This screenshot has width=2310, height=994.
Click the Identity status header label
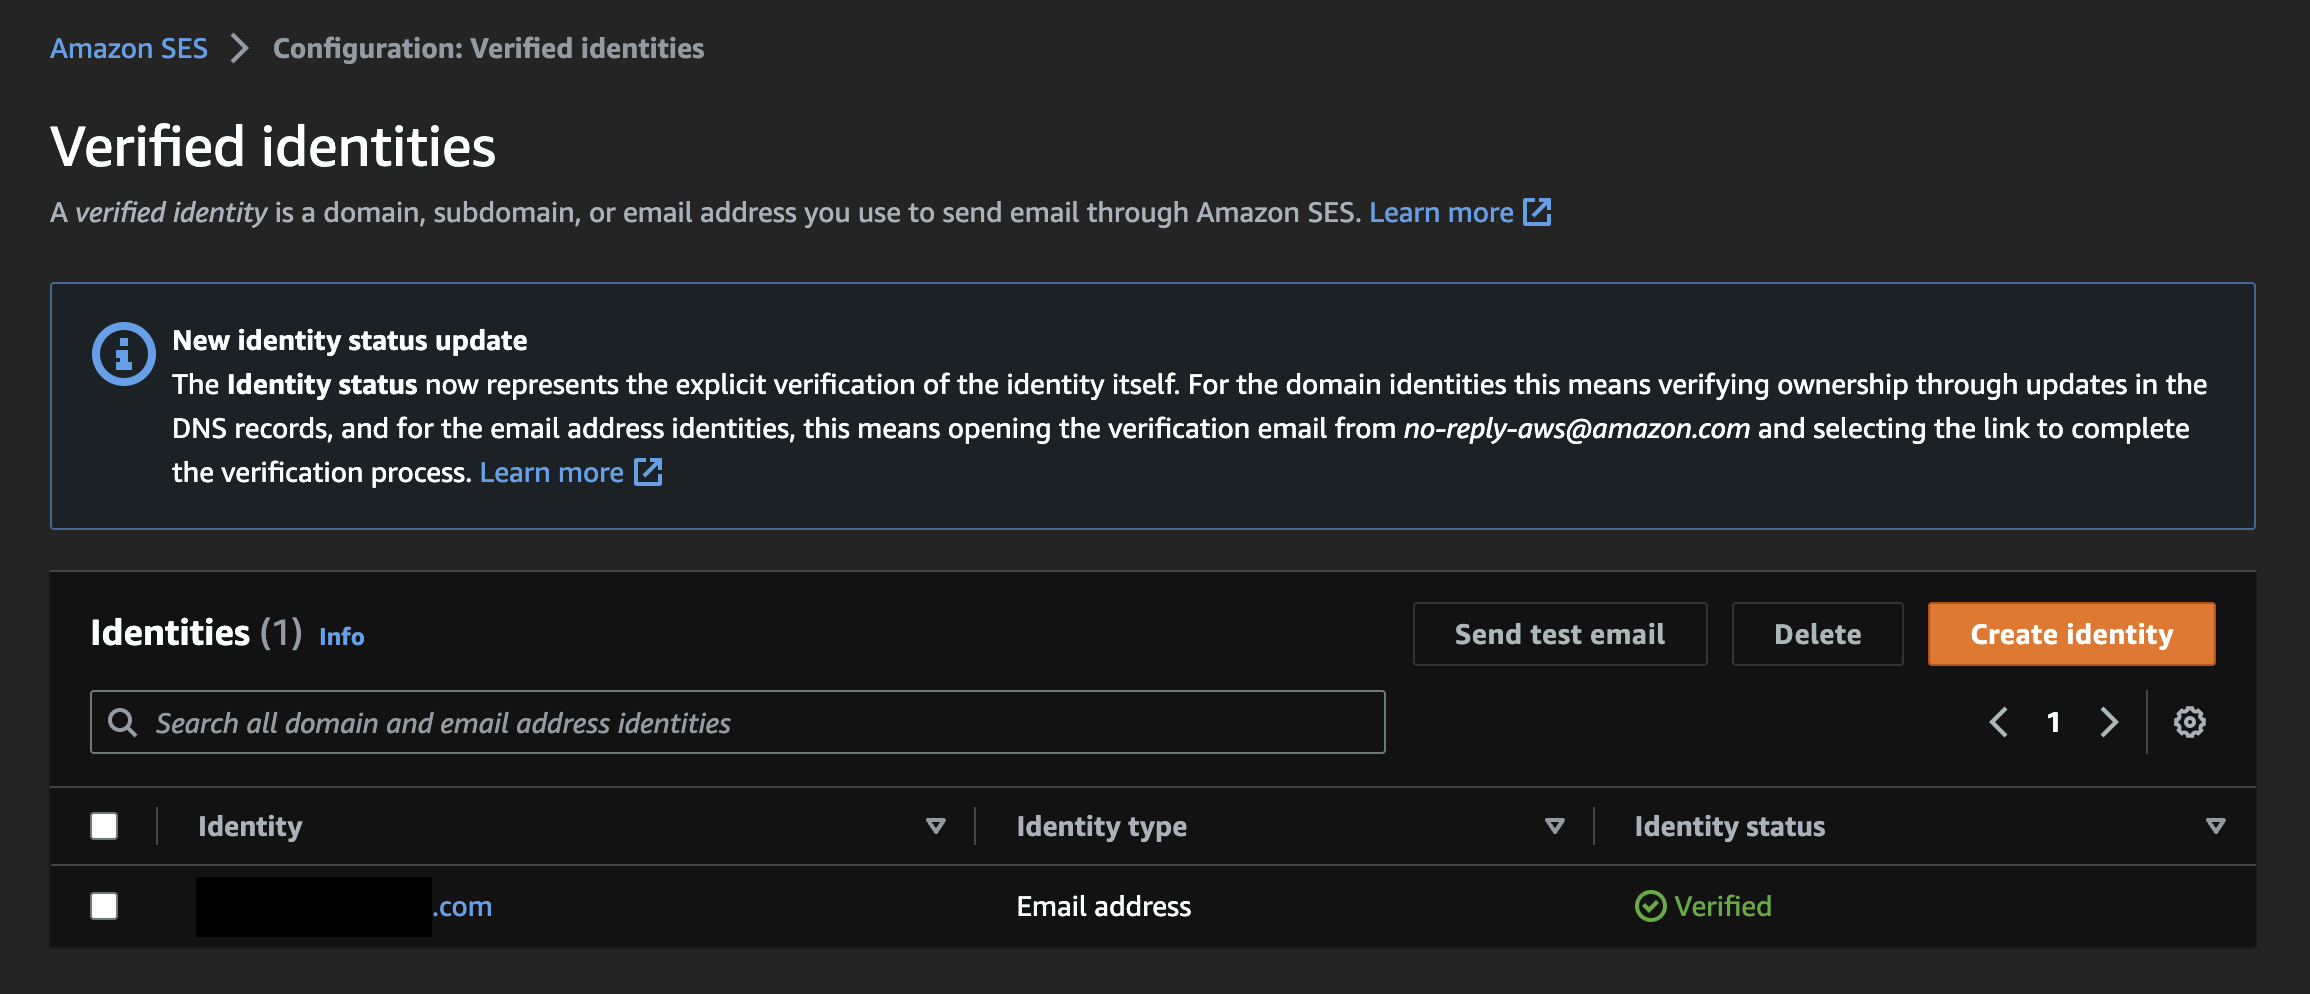click(x=1729, y=826)
